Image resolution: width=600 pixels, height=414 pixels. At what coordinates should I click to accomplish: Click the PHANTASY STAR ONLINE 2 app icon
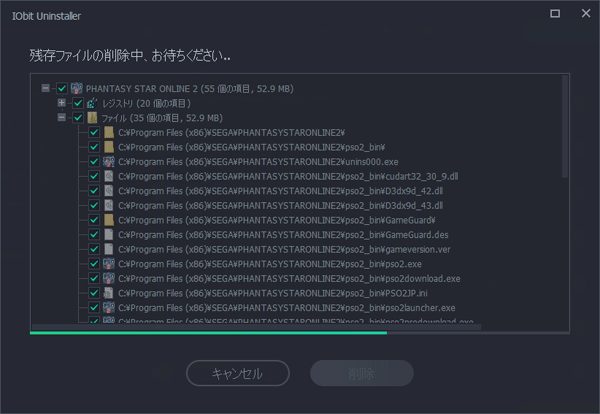tap(77, 88)
